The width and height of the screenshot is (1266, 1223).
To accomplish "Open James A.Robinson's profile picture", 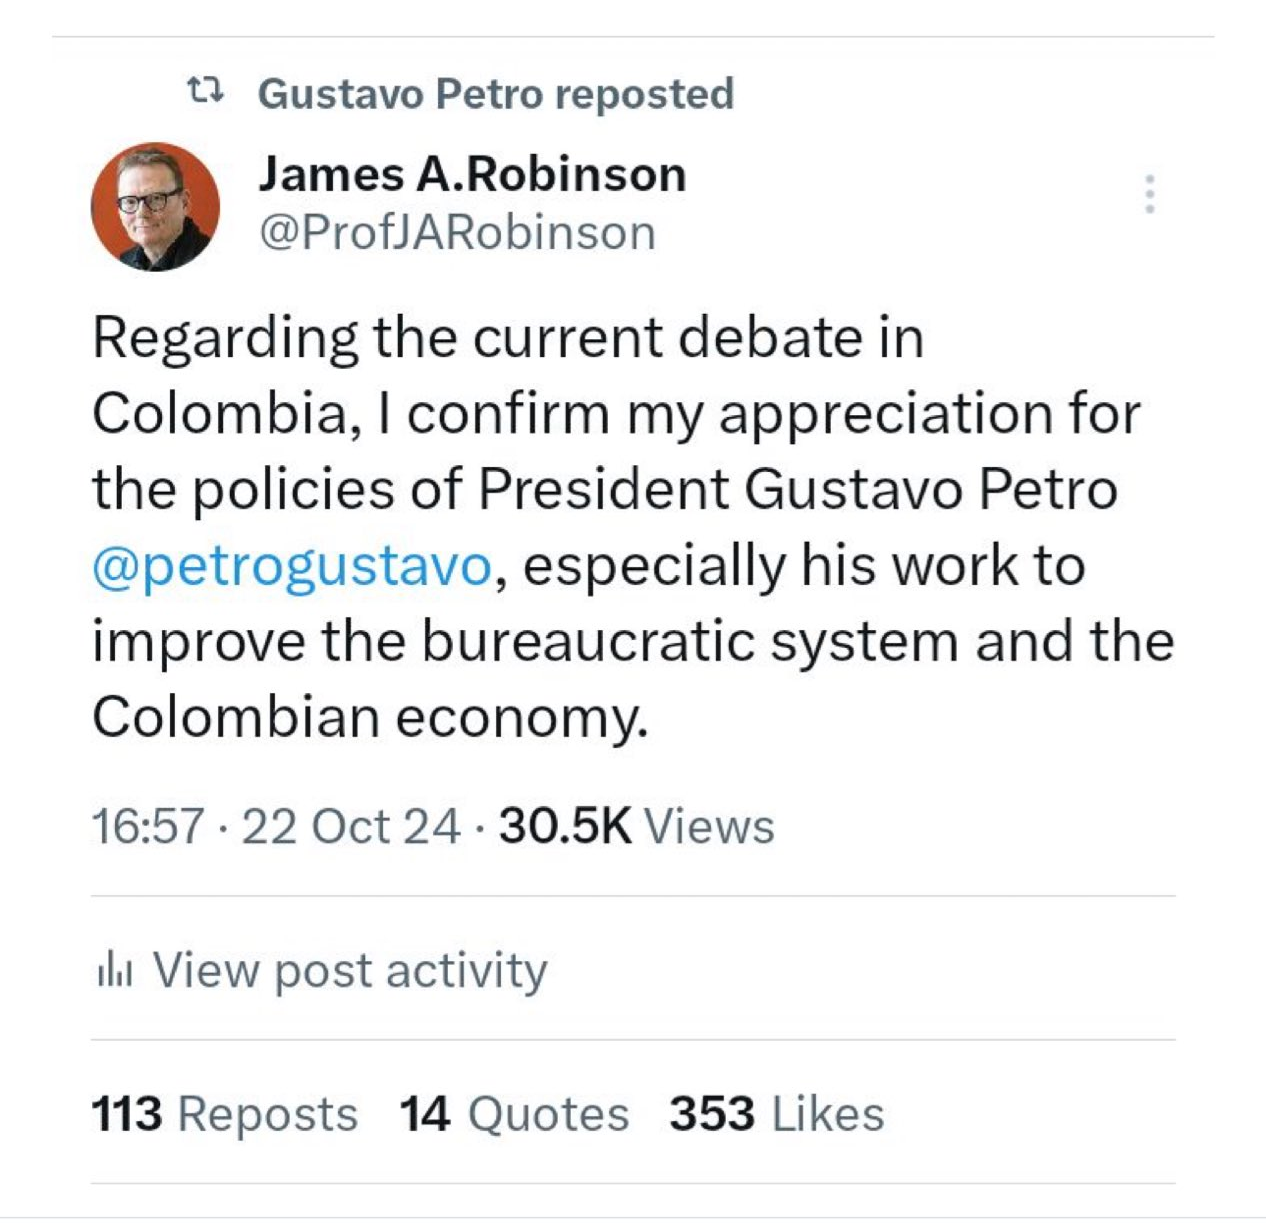I will point(155,206).
